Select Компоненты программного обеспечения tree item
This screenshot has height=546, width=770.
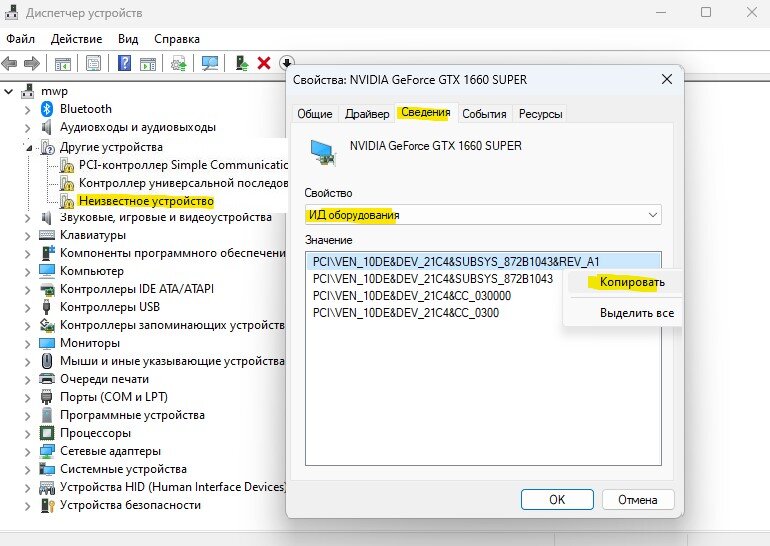172,253
